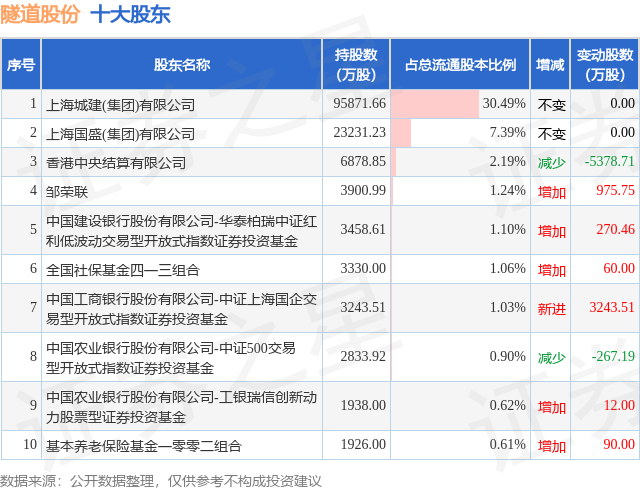
Task: Click holdings value 6878.85
Action: click(x=363, y=161)
